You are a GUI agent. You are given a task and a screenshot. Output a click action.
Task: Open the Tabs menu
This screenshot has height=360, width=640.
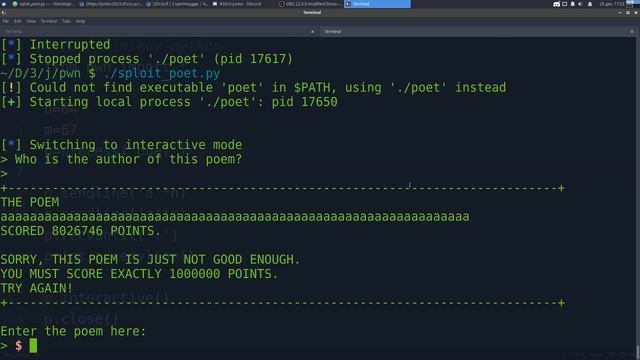tap(67, 21)
